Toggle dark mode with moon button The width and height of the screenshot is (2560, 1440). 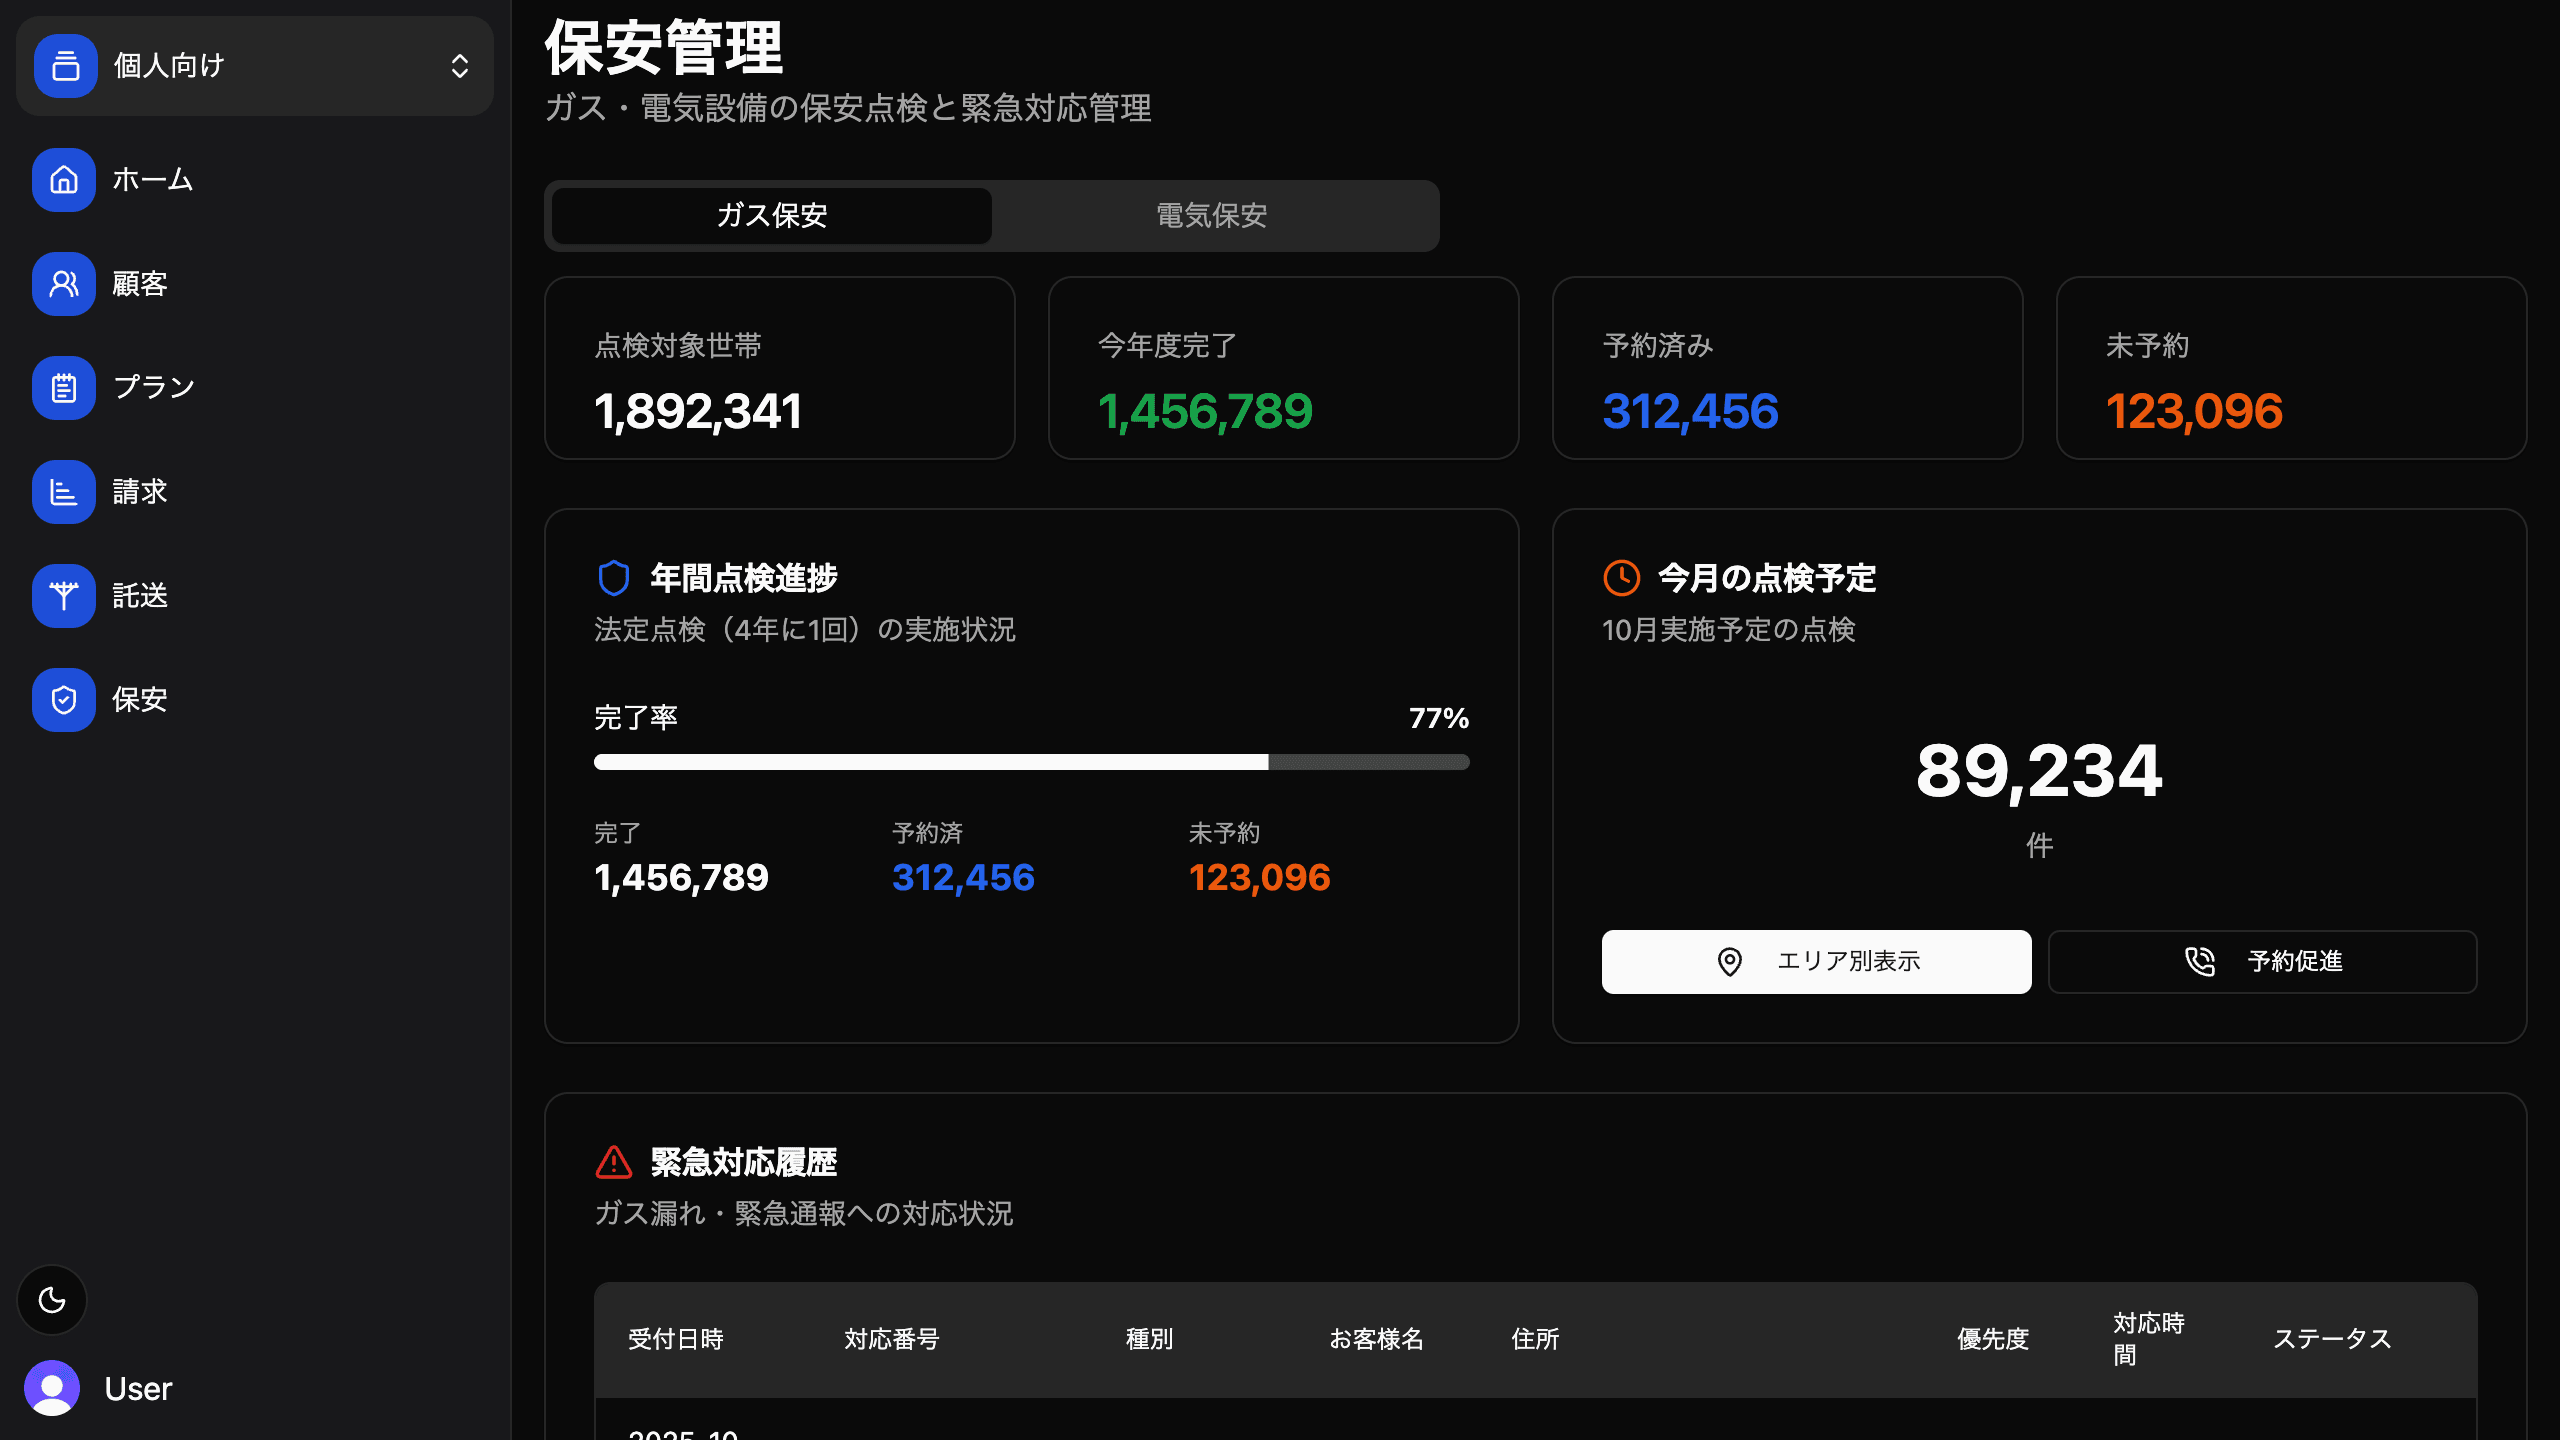(52, 1300)
